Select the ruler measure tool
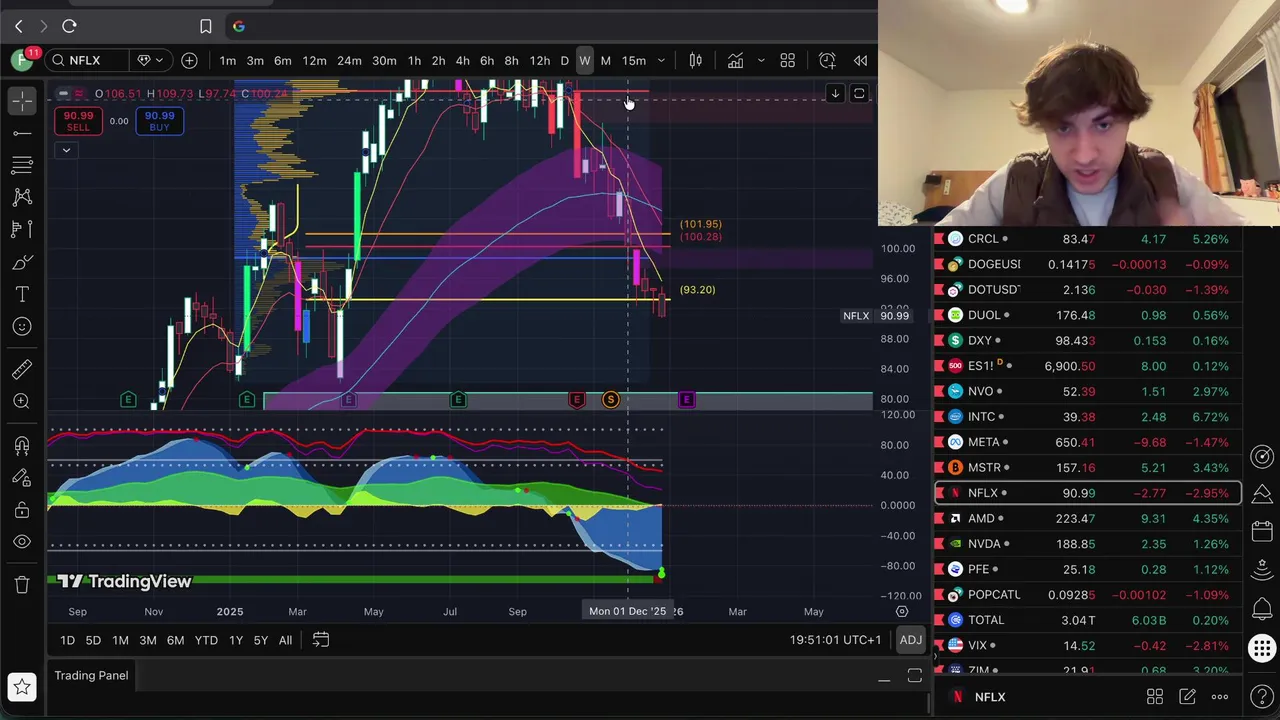The image size is (1280, 720). tap(22, 370)
